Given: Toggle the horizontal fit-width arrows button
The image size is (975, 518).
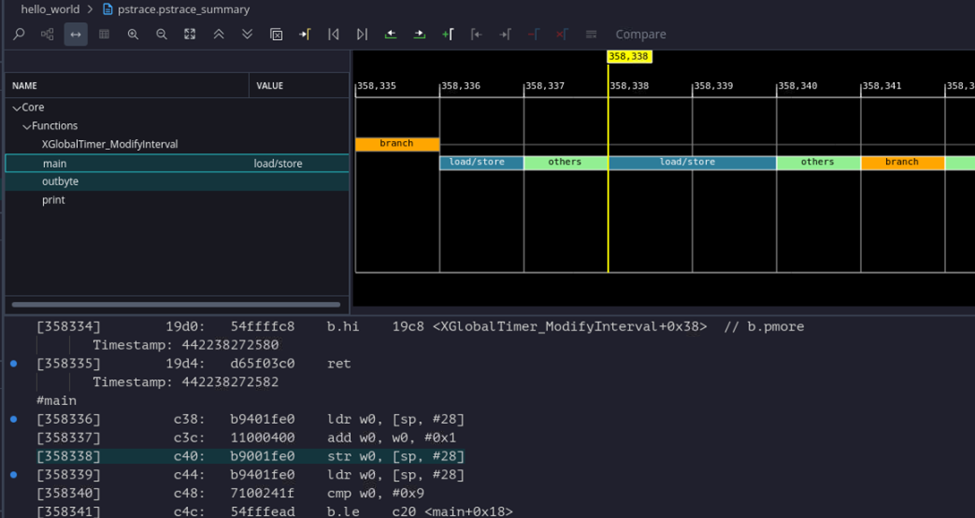Looking at the screenshot, I should [75, 34].
